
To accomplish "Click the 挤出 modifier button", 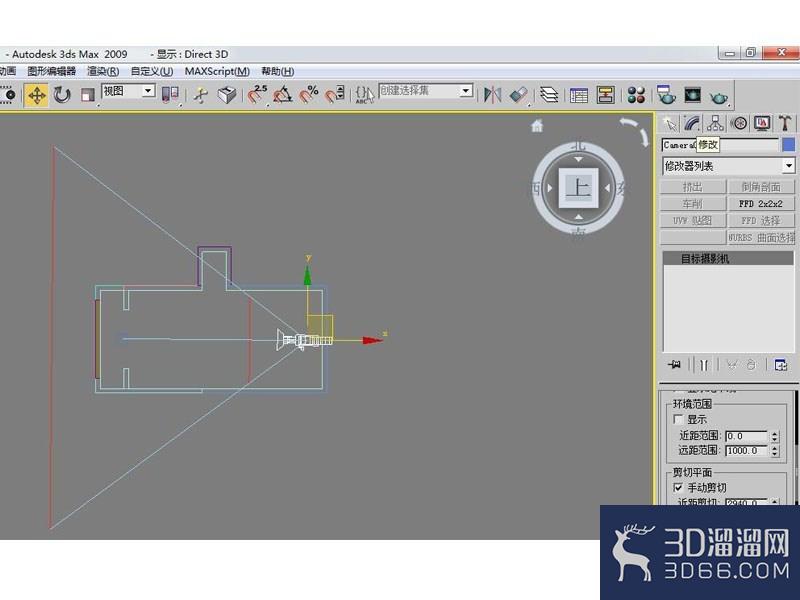I will (693, 187).
